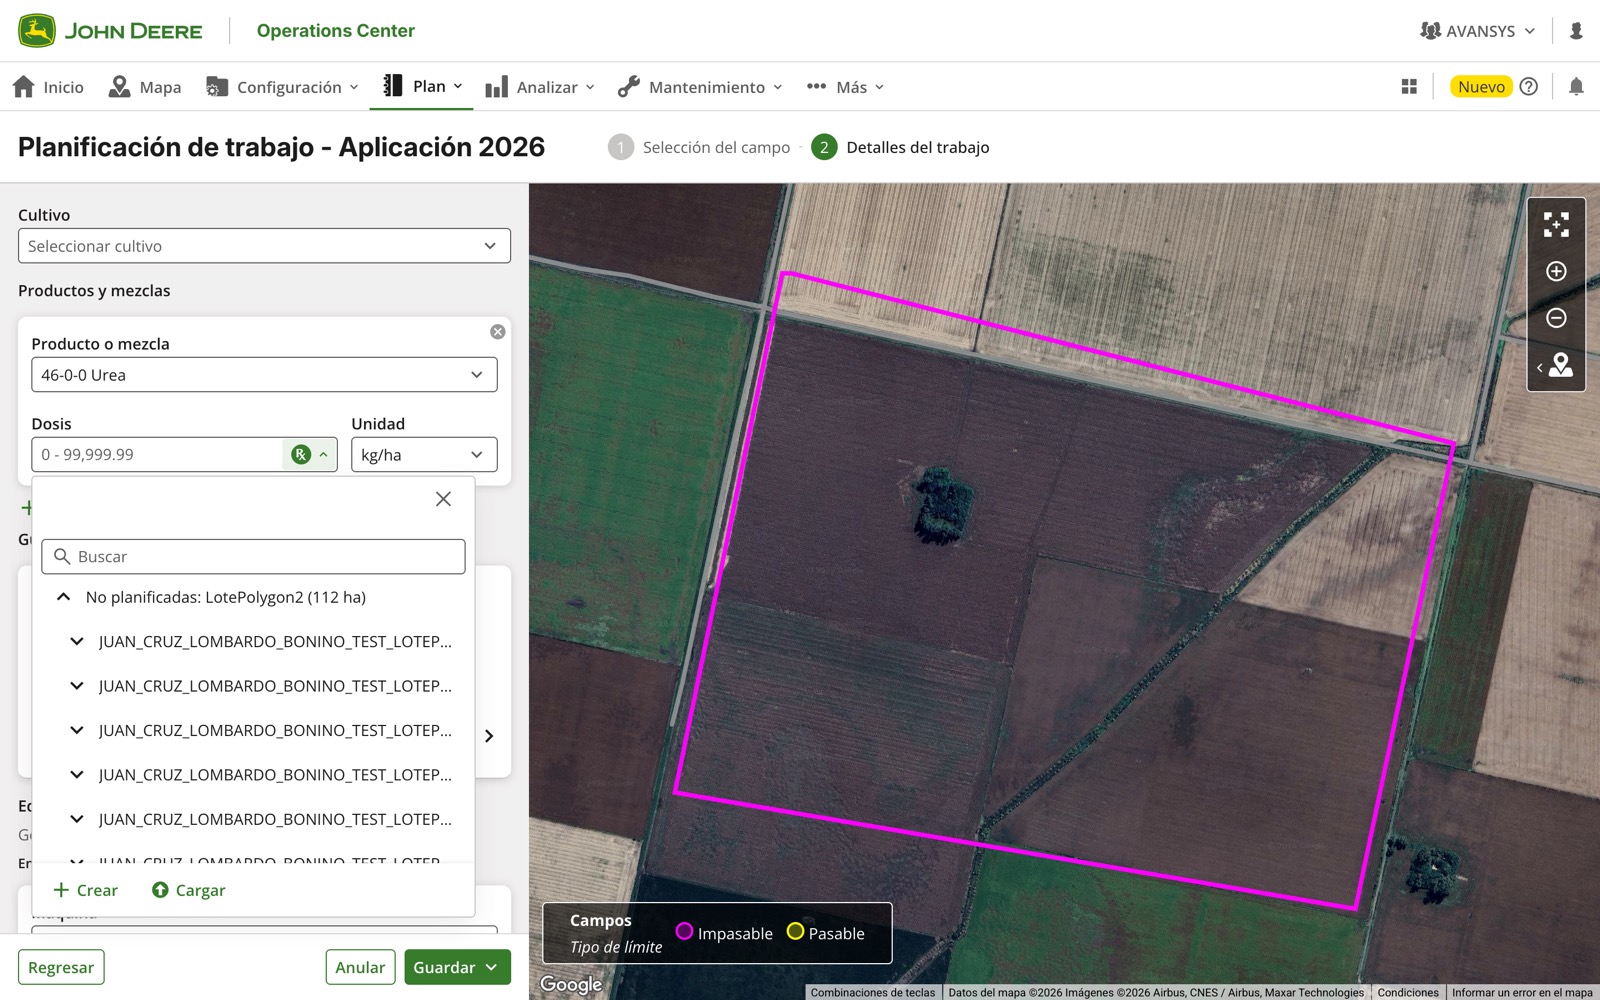Open the help question mark icon
Viewport: 1600px width, 1000px height.
coord(1528,87)
